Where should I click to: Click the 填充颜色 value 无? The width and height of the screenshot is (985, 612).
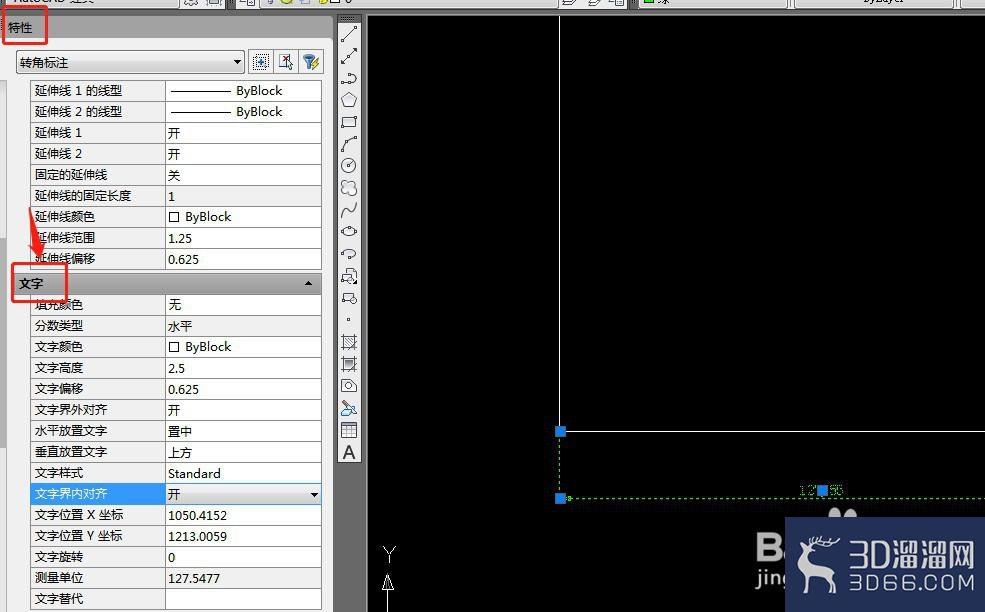[243, 305]
